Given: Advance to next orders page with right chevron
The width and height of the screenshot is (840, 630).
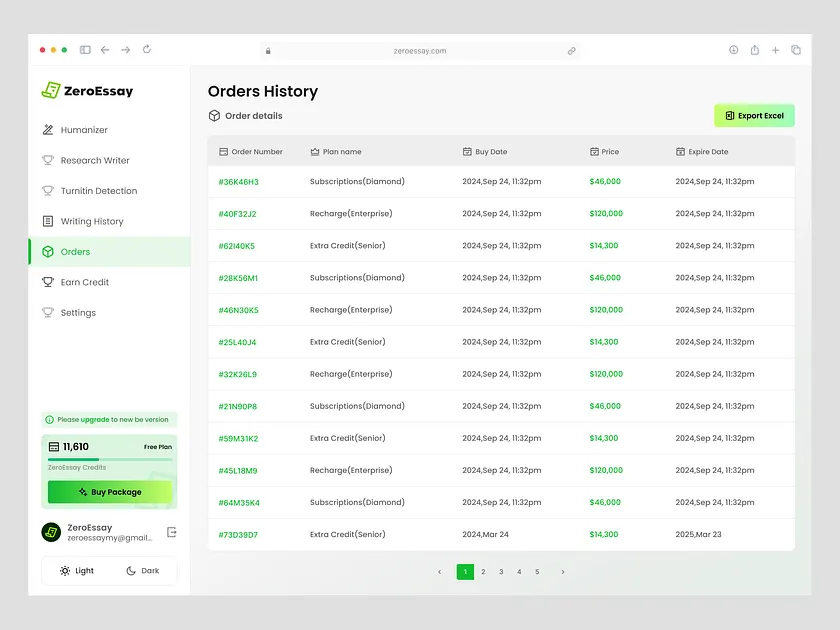Looking at the screenshot, I should point(562,571).
